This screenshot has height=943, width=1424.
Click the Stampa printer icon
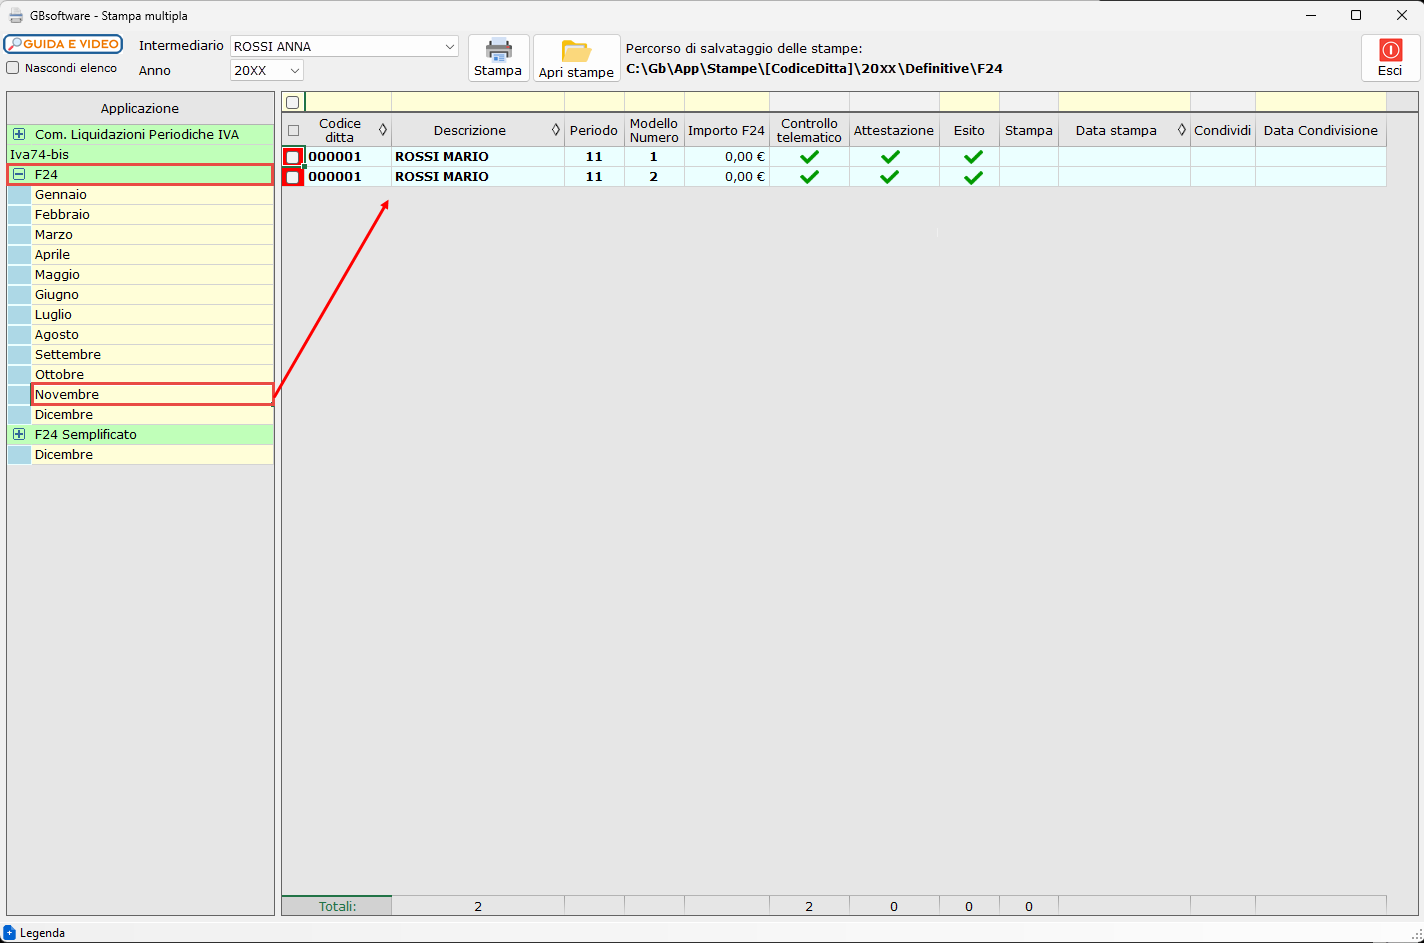click(x=498, y=50)
